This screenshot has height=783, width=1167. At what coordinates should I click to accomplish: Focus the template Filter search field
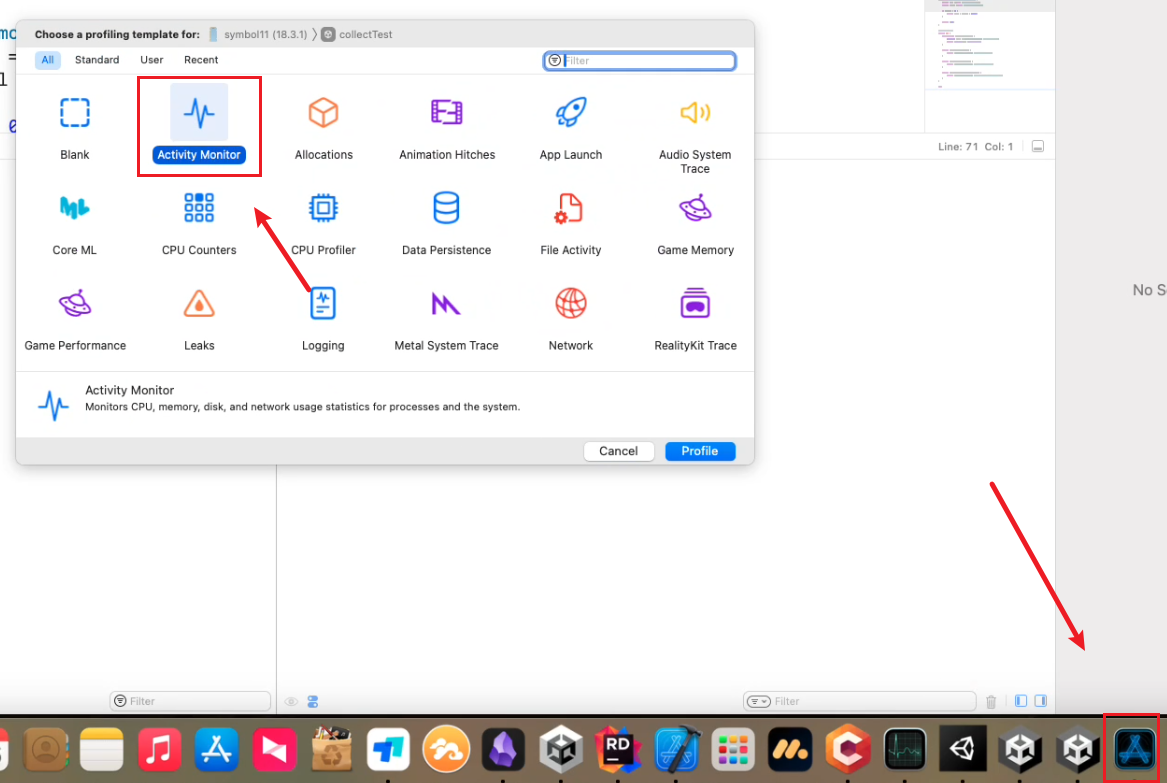coord(640,60)
